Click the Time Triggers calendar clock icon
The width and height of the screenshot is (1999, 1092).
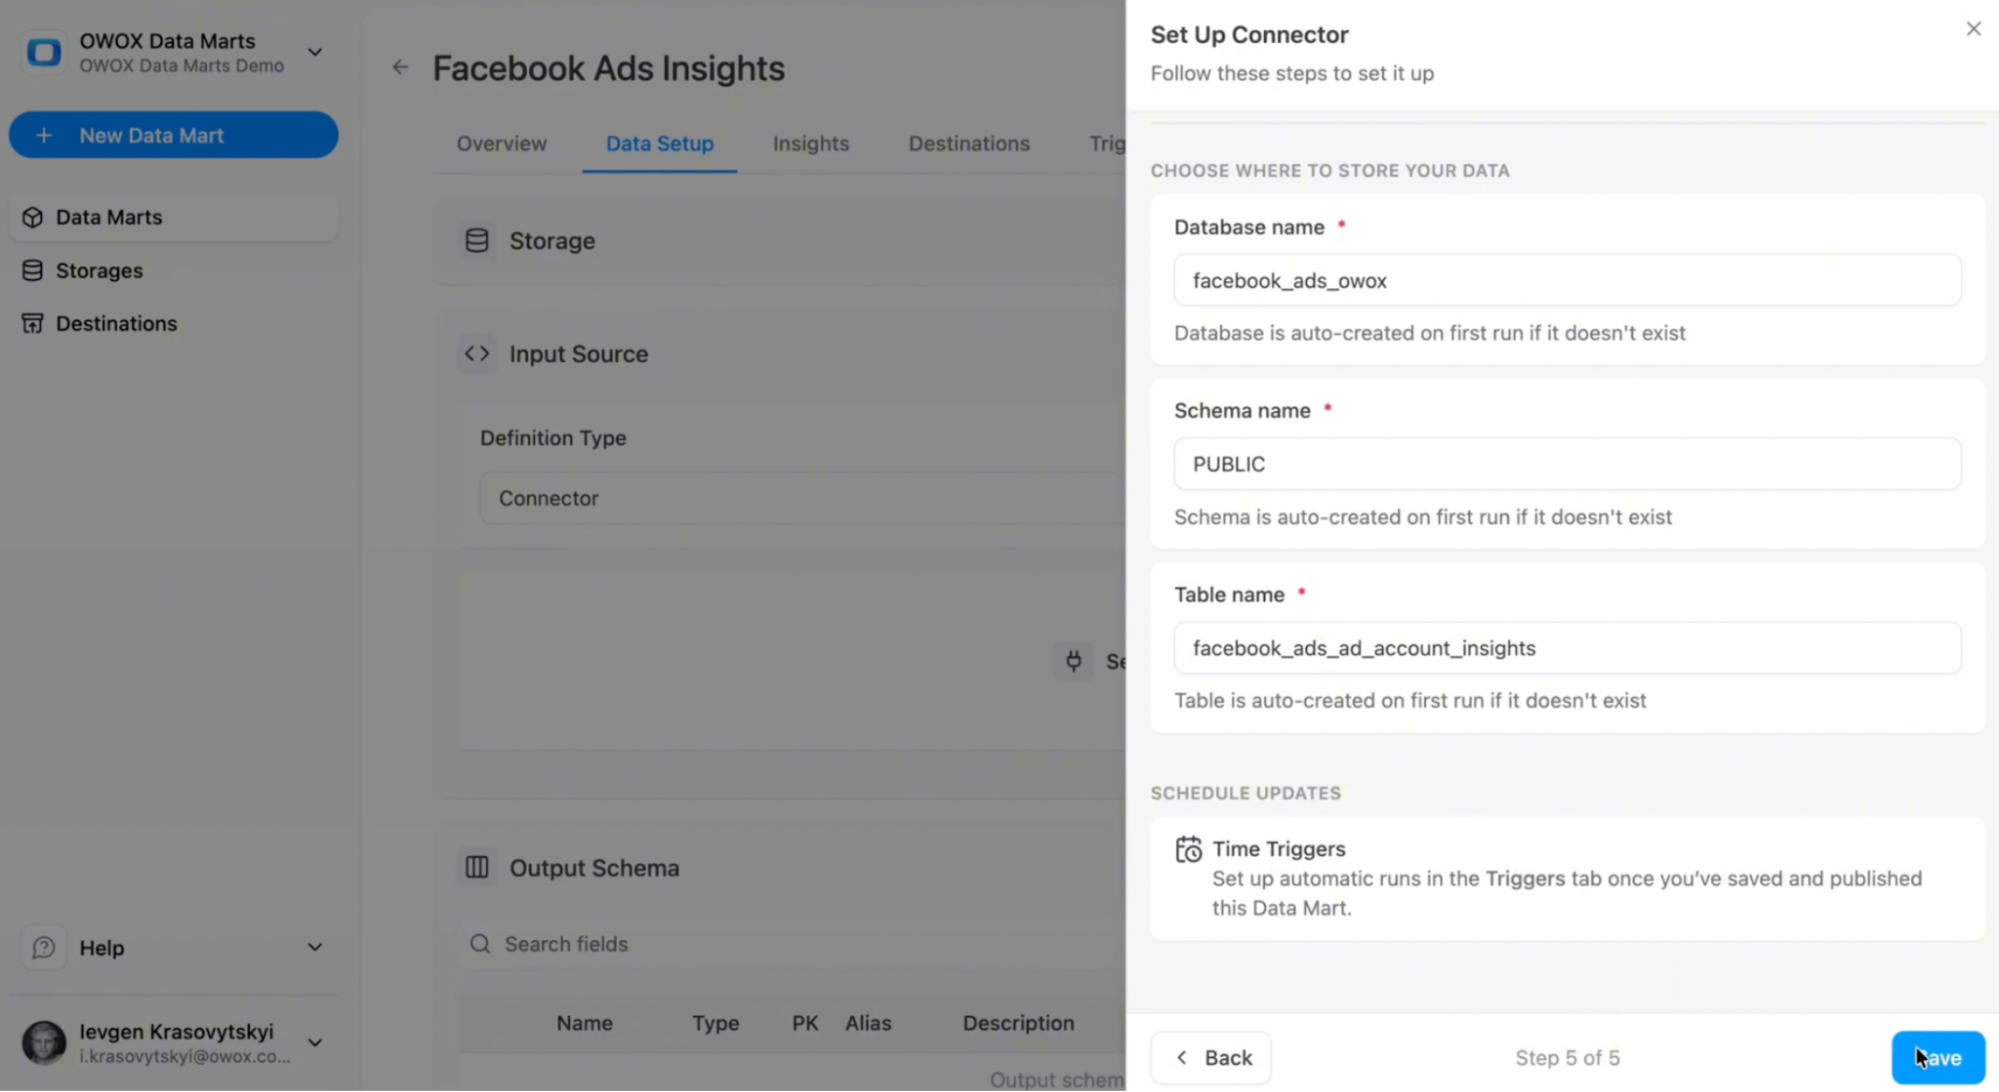coord(1188,849)
